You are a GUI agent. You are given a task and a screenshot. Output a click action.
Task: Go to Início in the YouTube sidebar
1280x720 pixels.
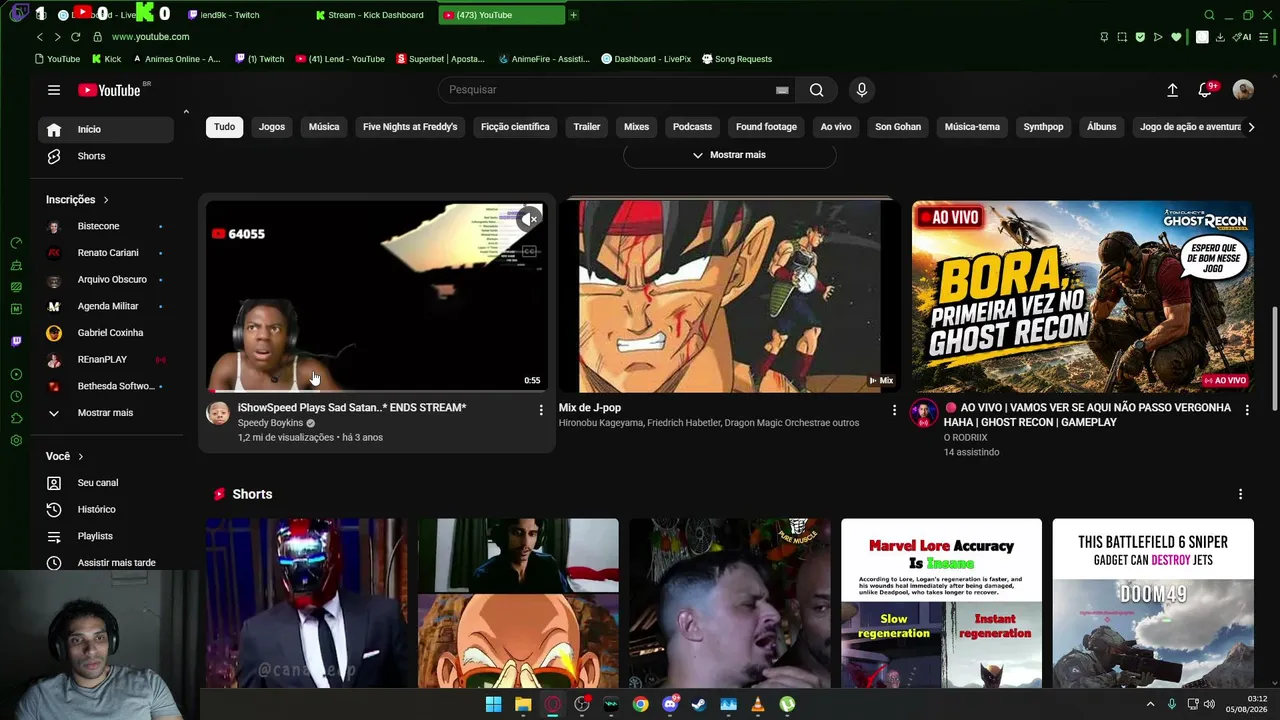(x=106, y=129)
